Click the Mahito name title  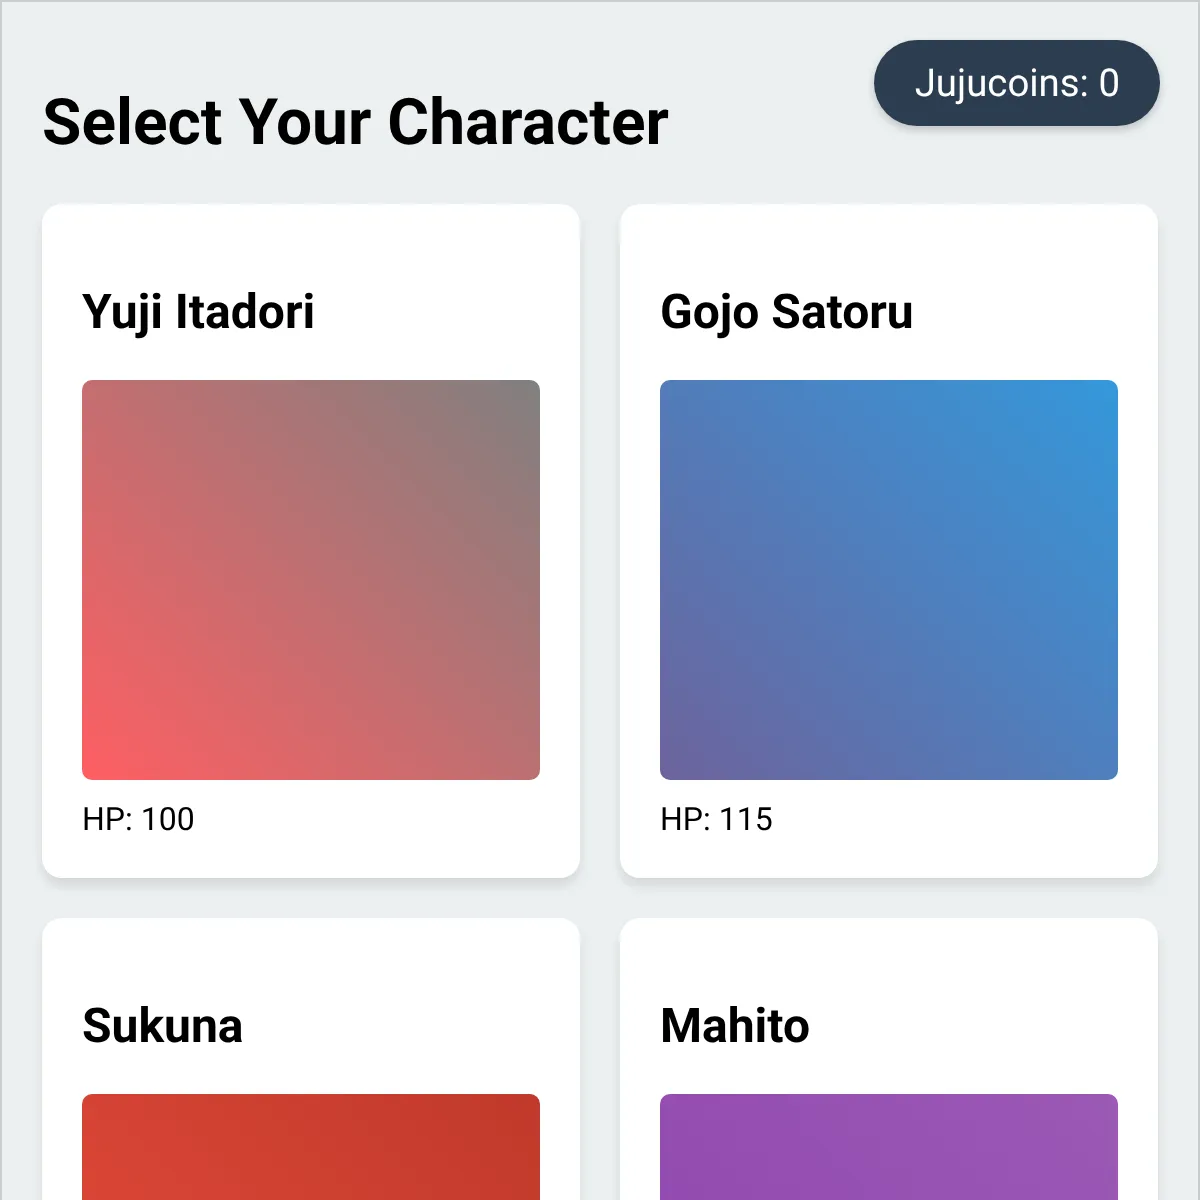pyautogui.click(x=735, y=1026)
